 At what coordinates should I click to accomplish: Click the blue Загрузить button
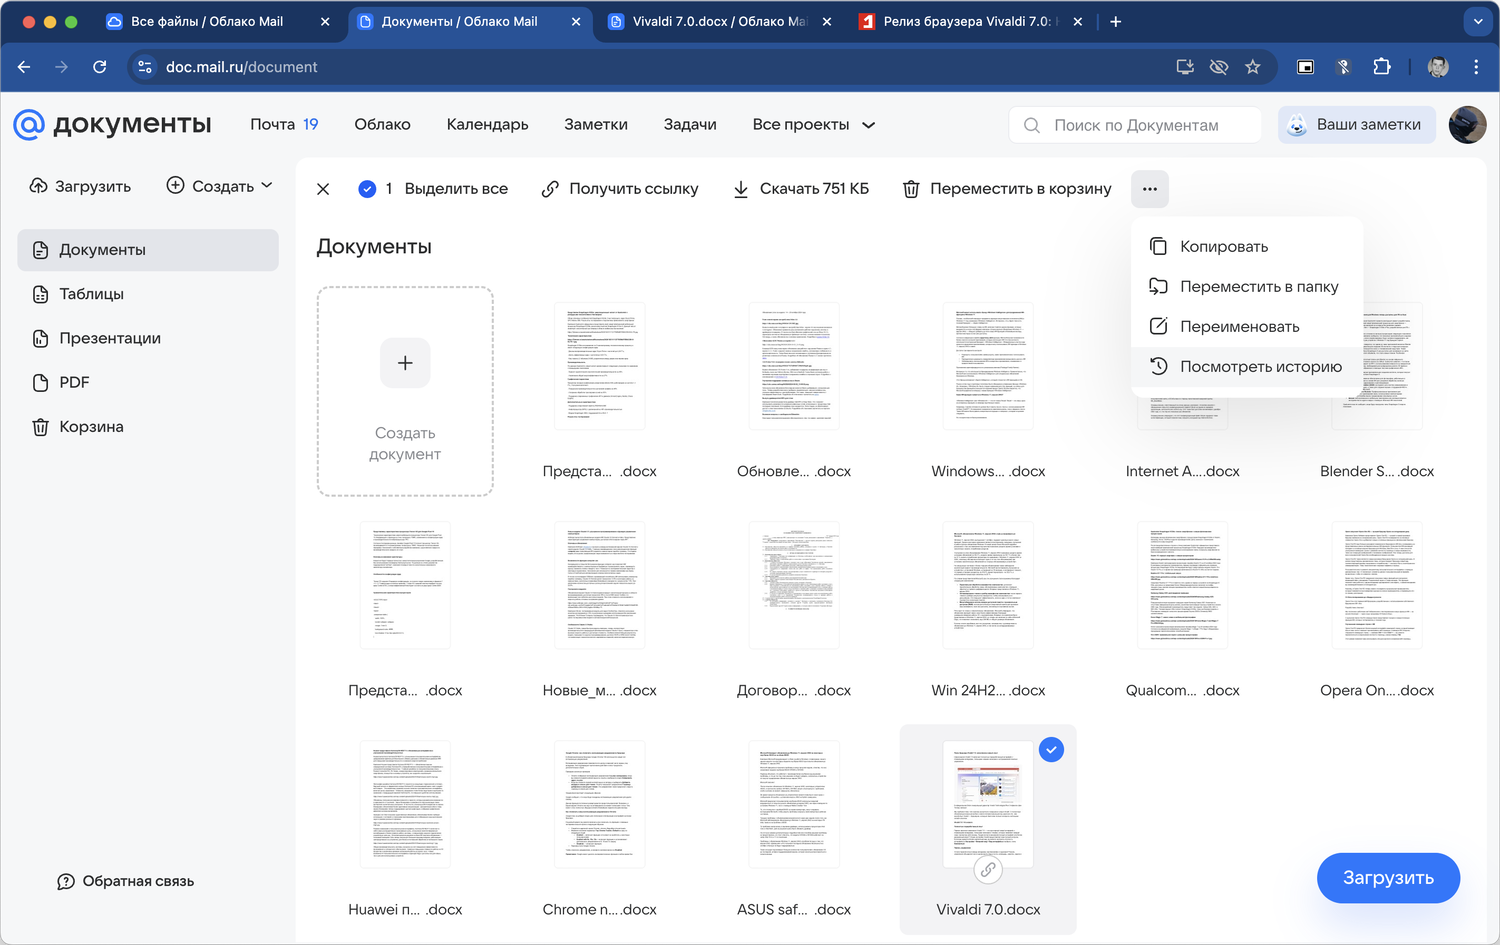coord(1388,878)
